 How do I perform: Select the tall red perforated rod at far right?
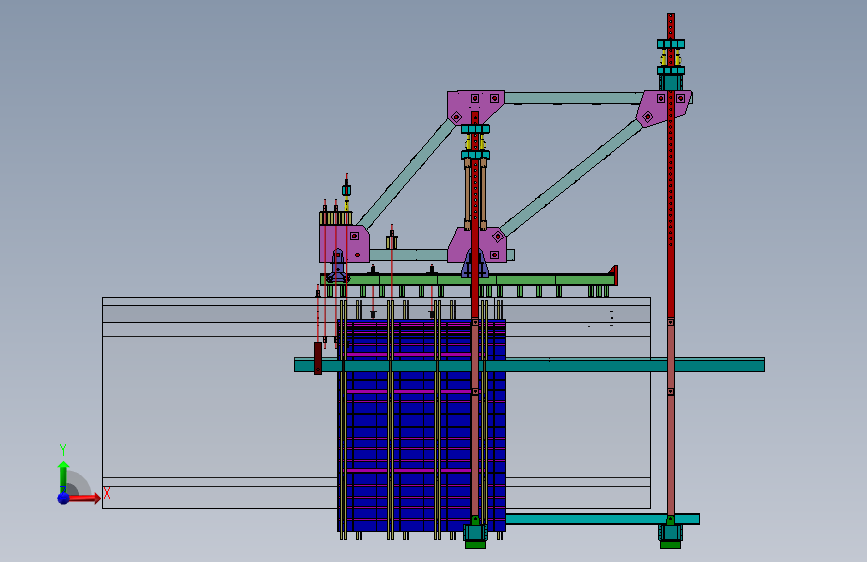click(671, 166)
